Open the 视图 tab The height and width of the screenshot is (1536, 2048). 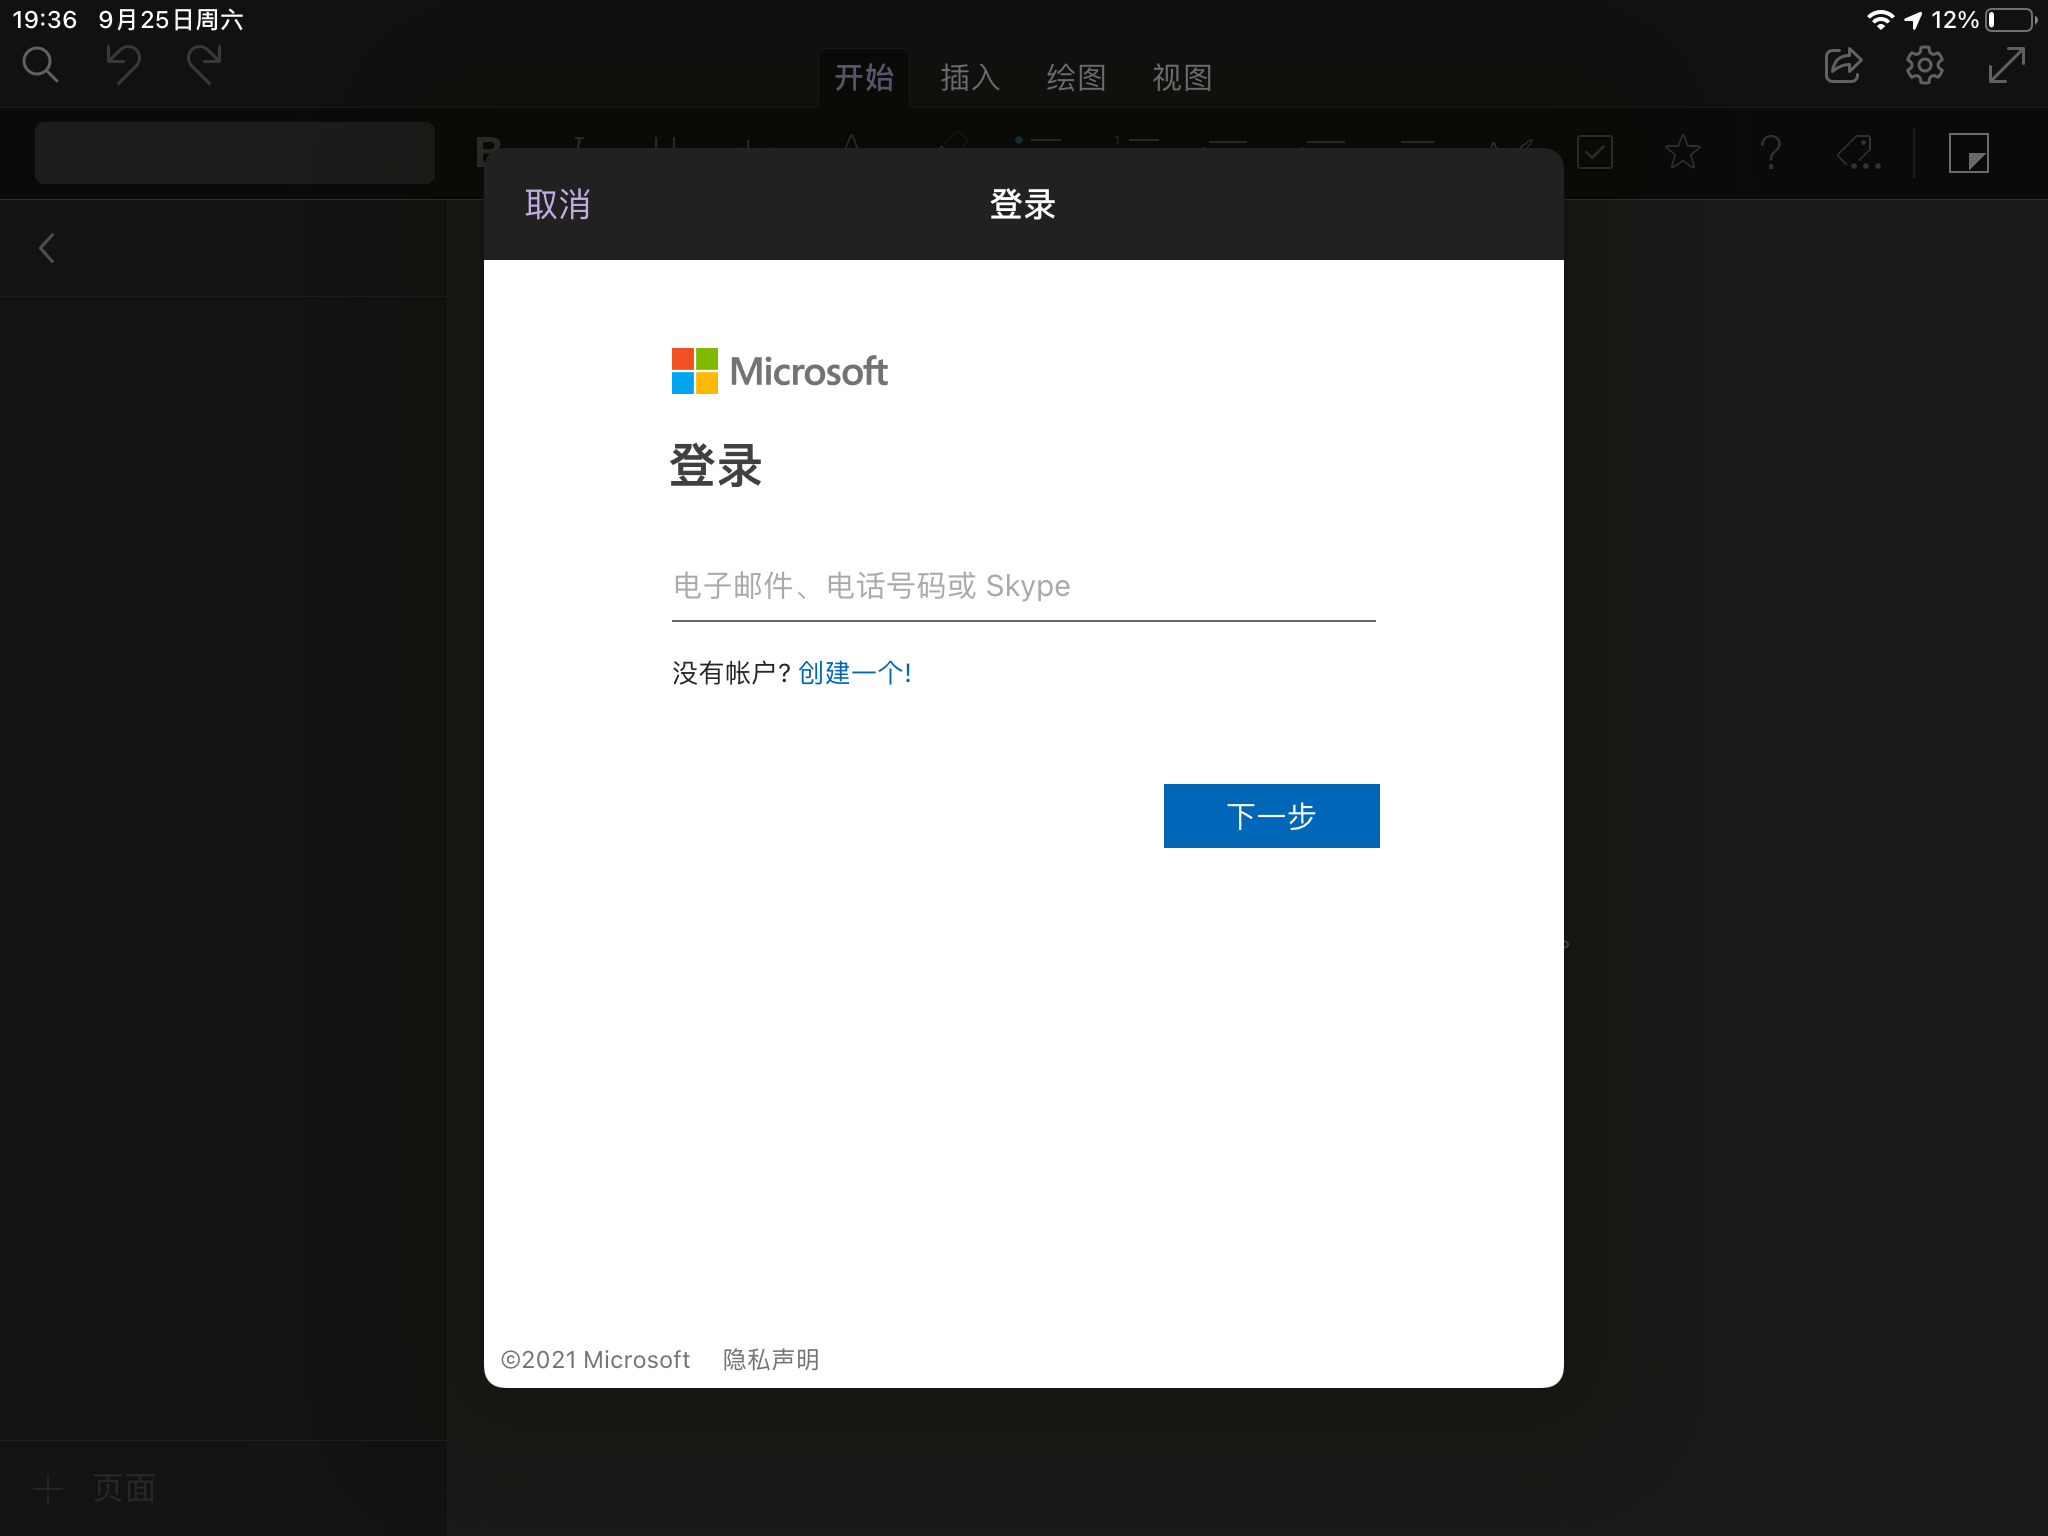[x=1181, y=78]
